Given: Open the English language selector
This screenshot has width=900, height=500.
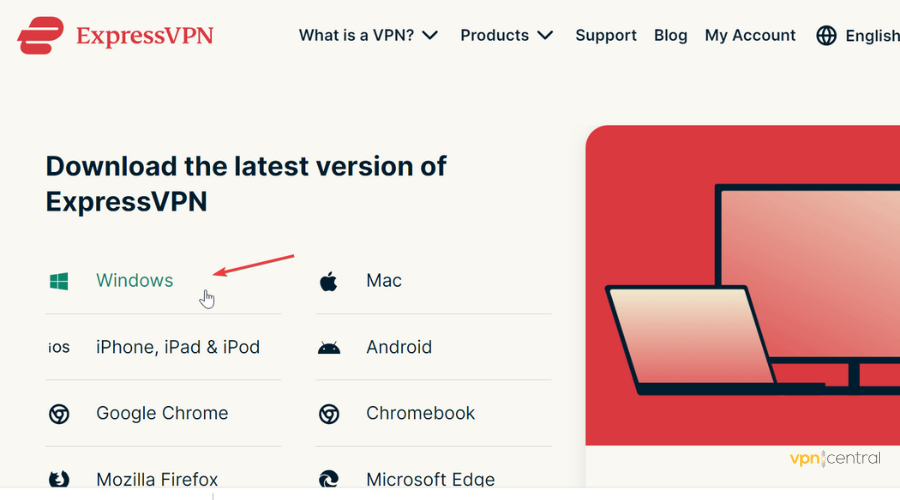Looking at the screenshot, I should (871, 36).
